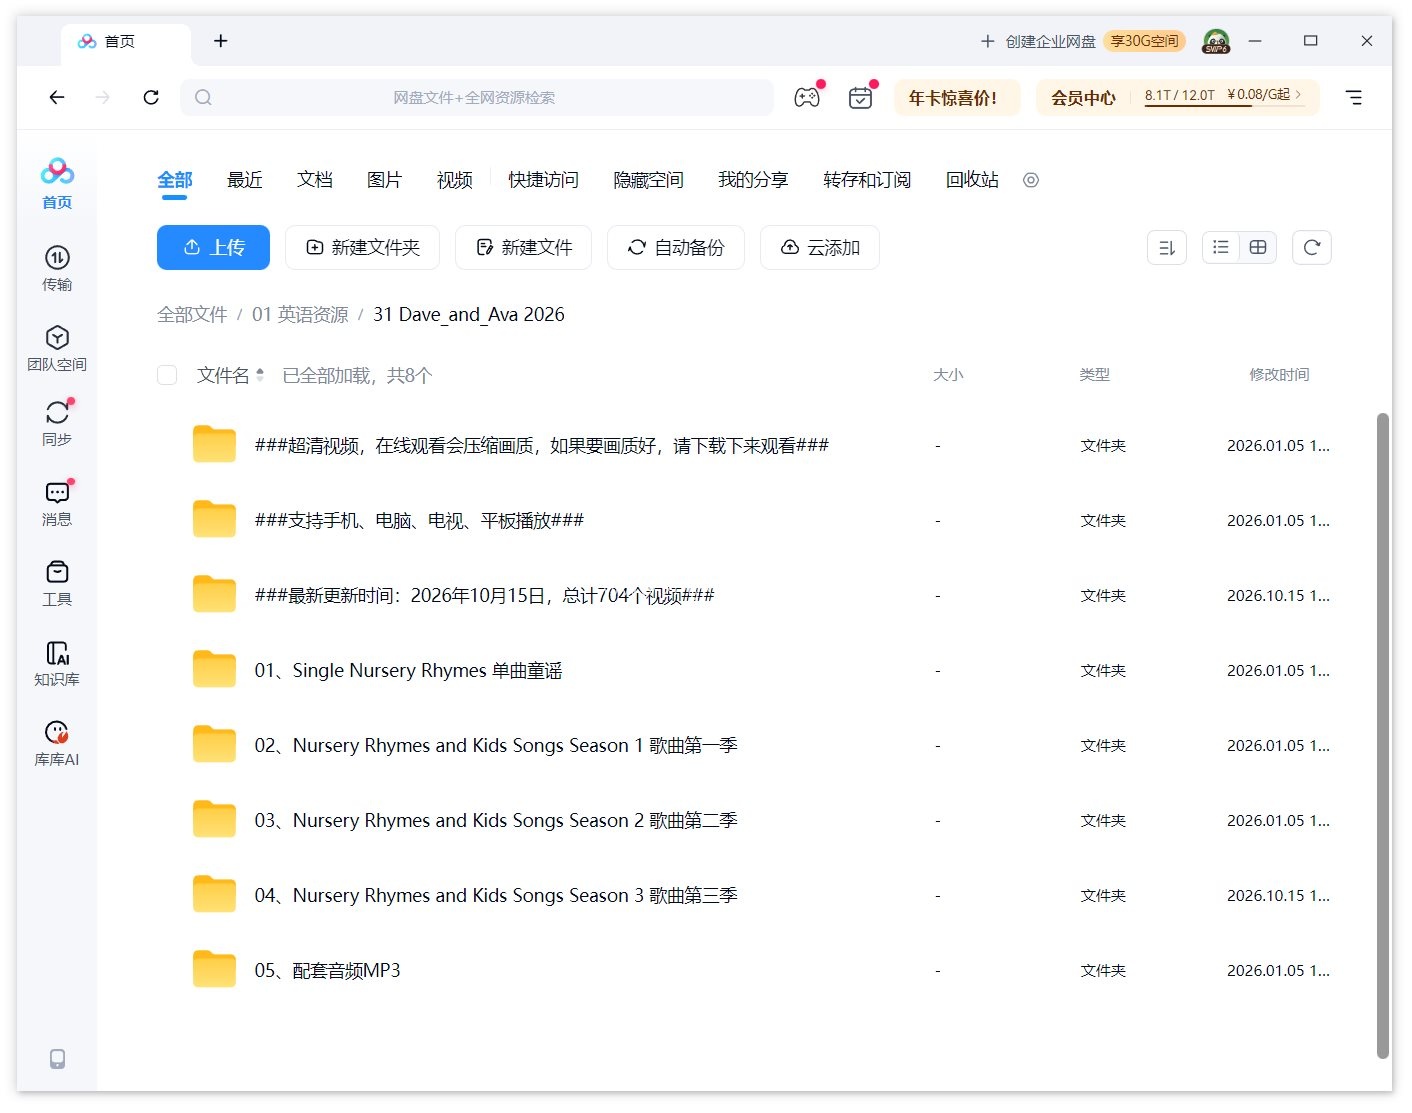This screenshot has height=1113, width=1412.
Task: Go to 全部文件 in breadcrumb
Action: (x=192, y=314)
